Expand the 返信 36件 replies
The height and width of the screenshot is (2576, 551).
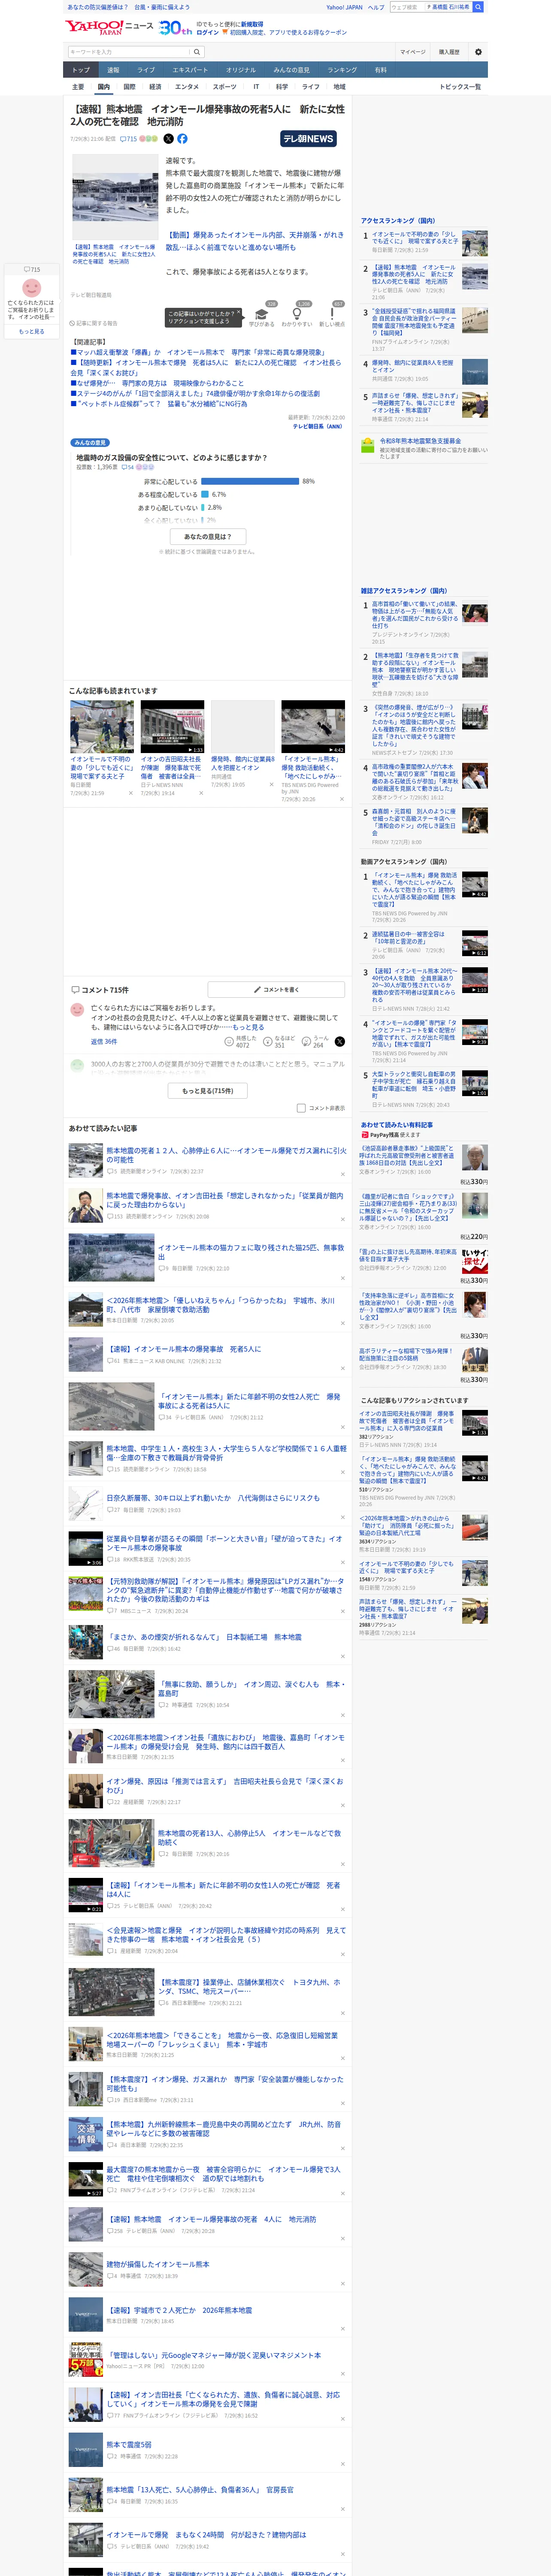coord(104,1042)
